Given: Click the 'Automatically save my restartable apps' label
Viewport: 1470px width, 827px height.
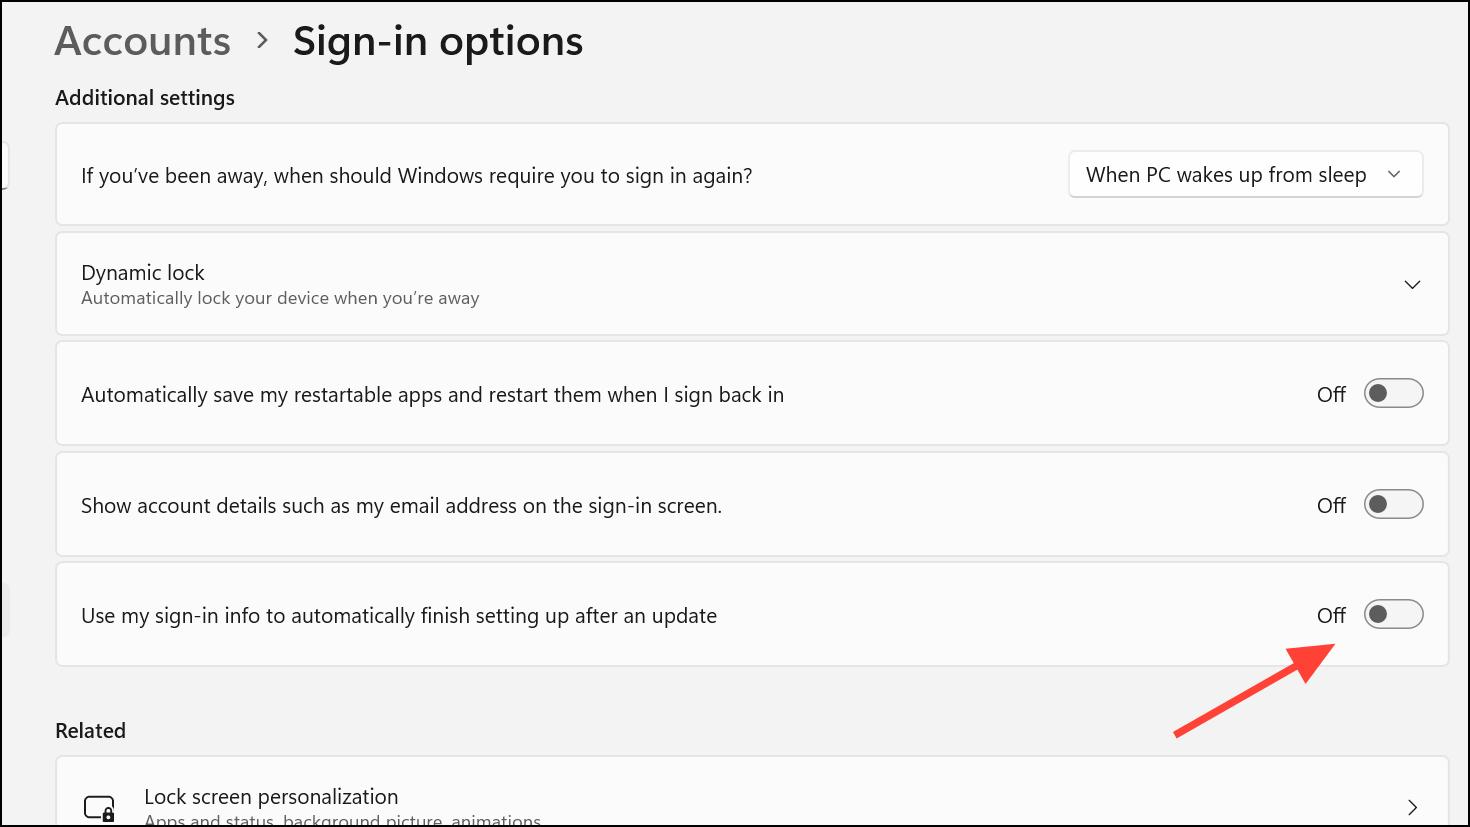Looking at the screenshot, I should pos(432,395).
